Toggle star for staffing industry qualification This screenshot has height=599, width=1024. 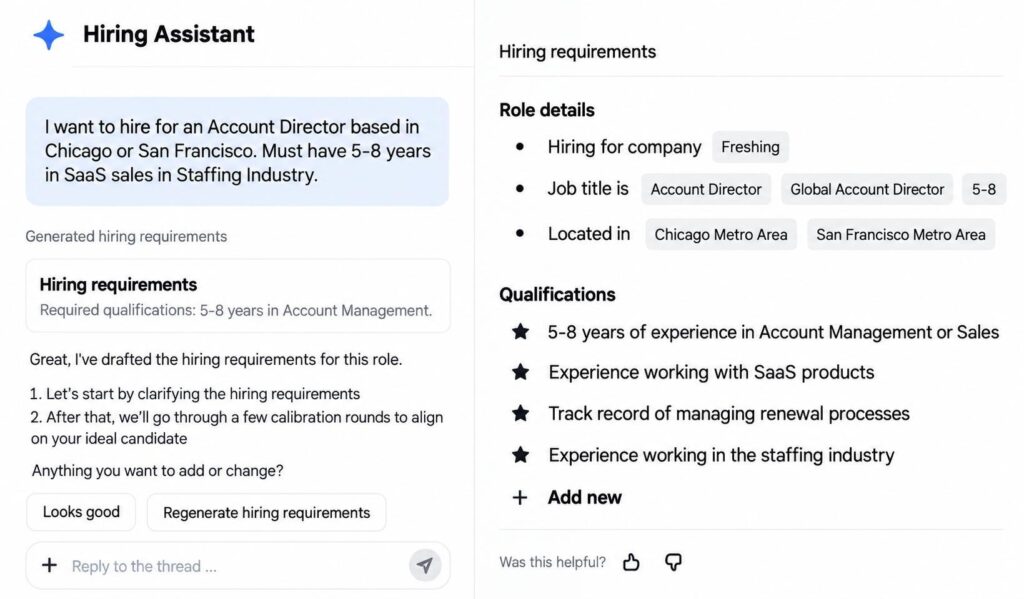tap(520, 455)
